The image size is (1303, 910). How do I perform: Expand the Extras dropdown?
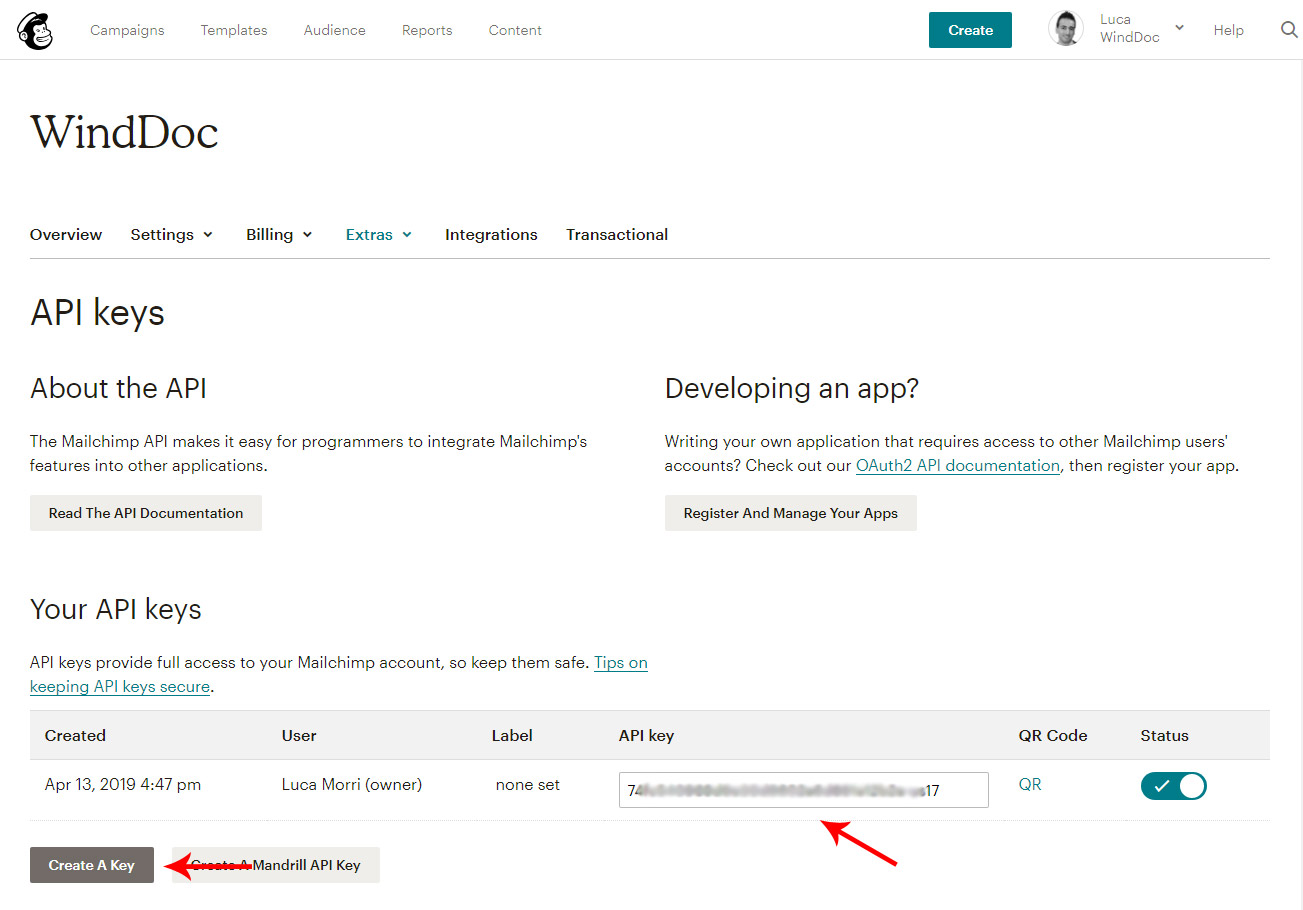coord(379,235)
